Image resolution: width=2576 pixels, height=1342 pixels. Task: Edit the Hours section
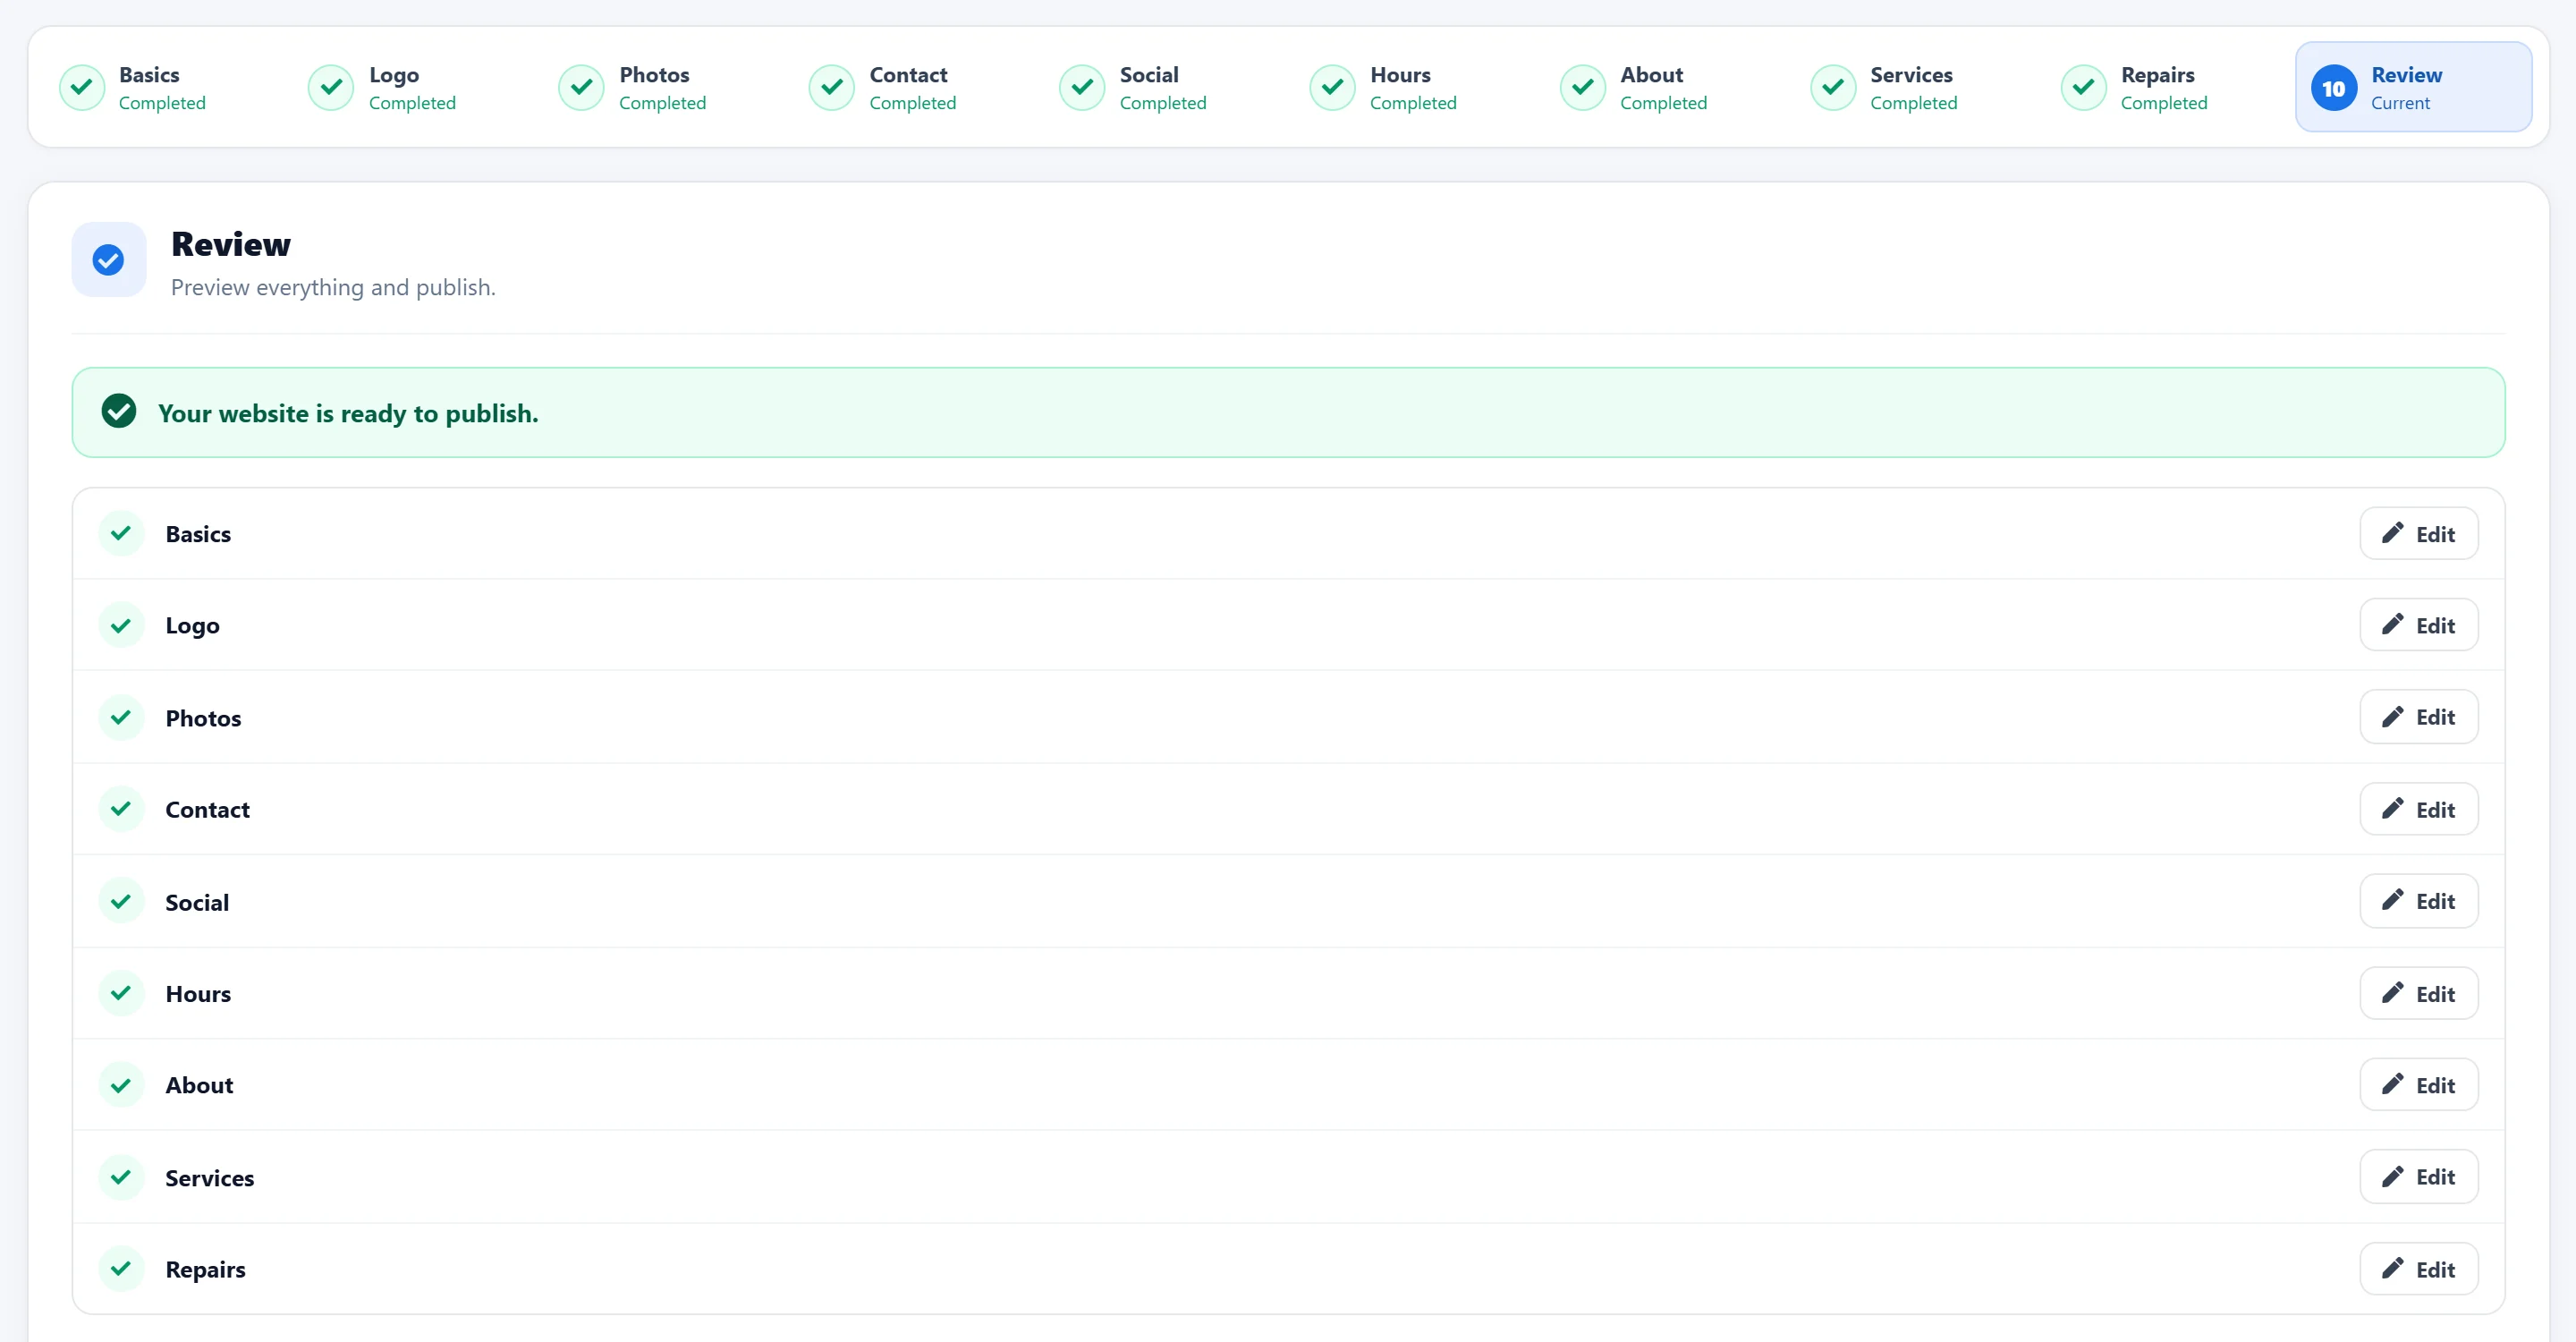click(x=2418, y=993)
